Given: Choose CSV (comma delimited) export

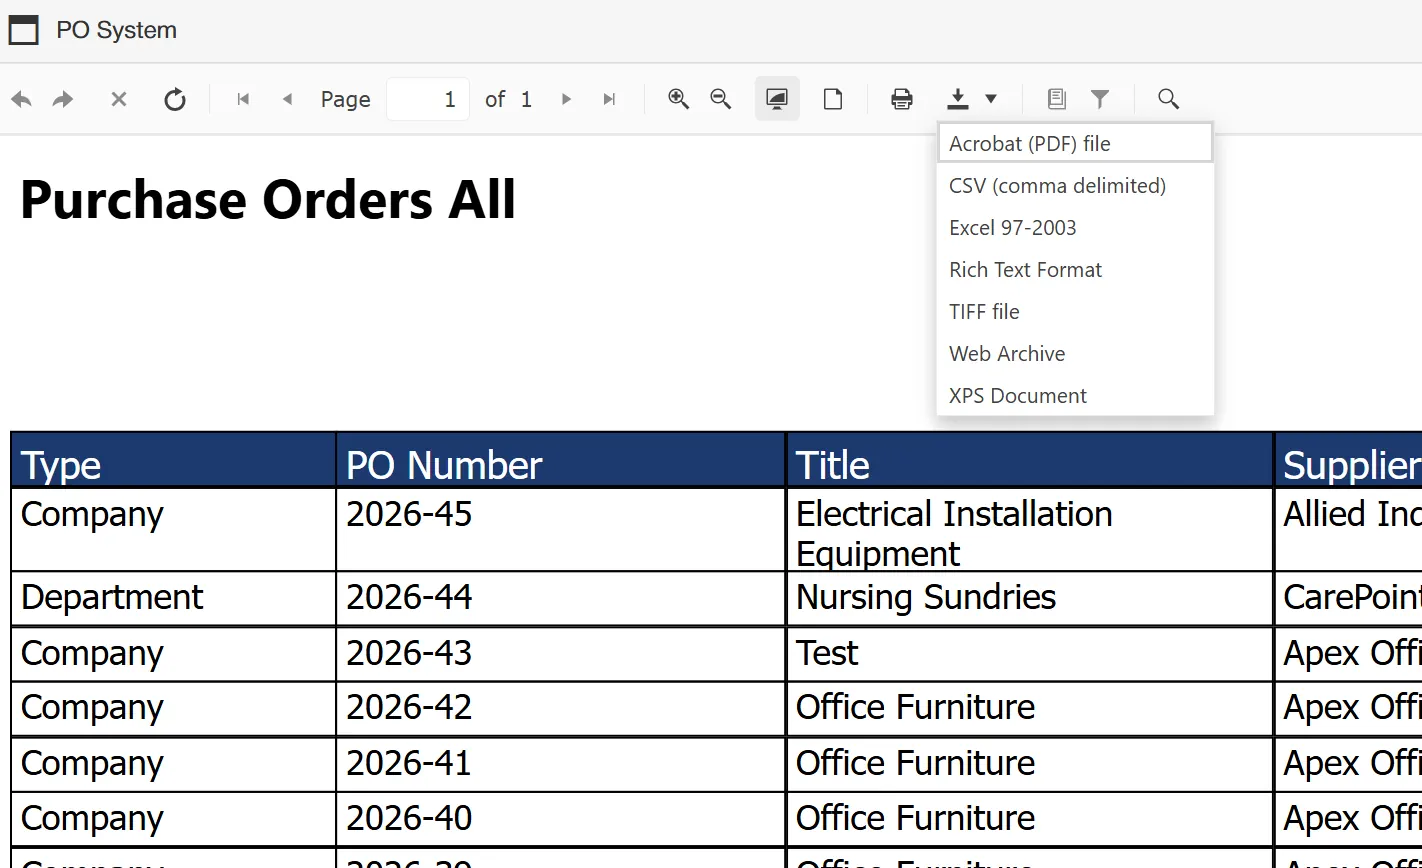Looking at the screenshot, I should [x=1075, y=186].
